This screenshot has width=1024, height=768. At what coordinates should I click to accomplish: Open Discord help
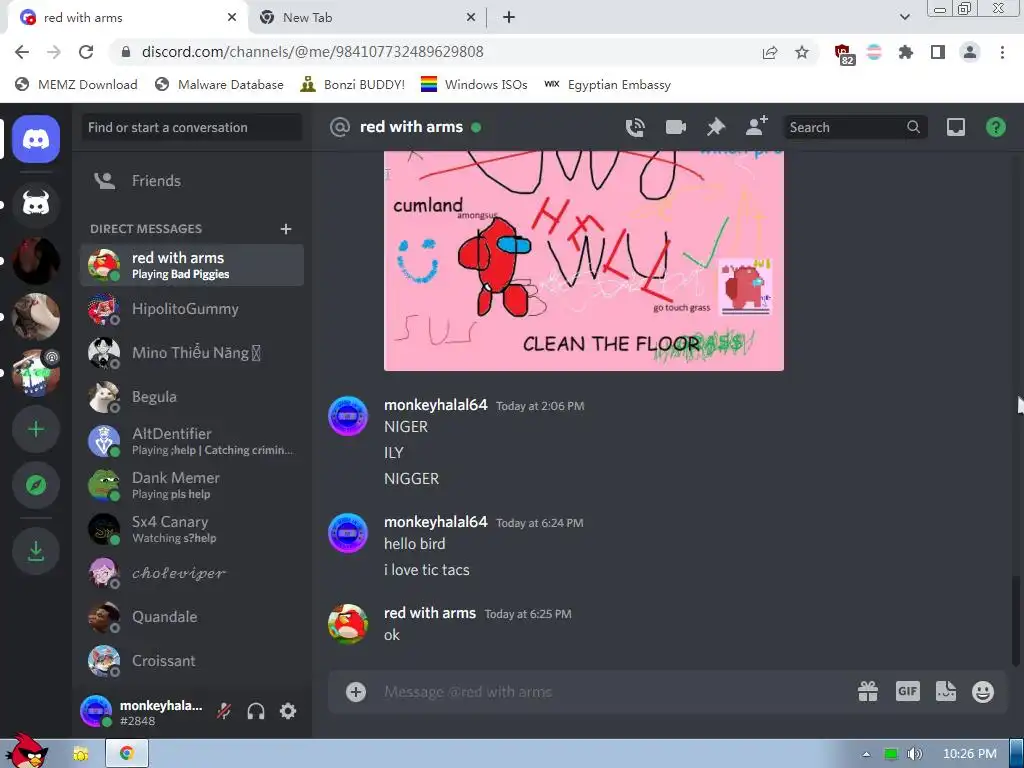(995, 127)
